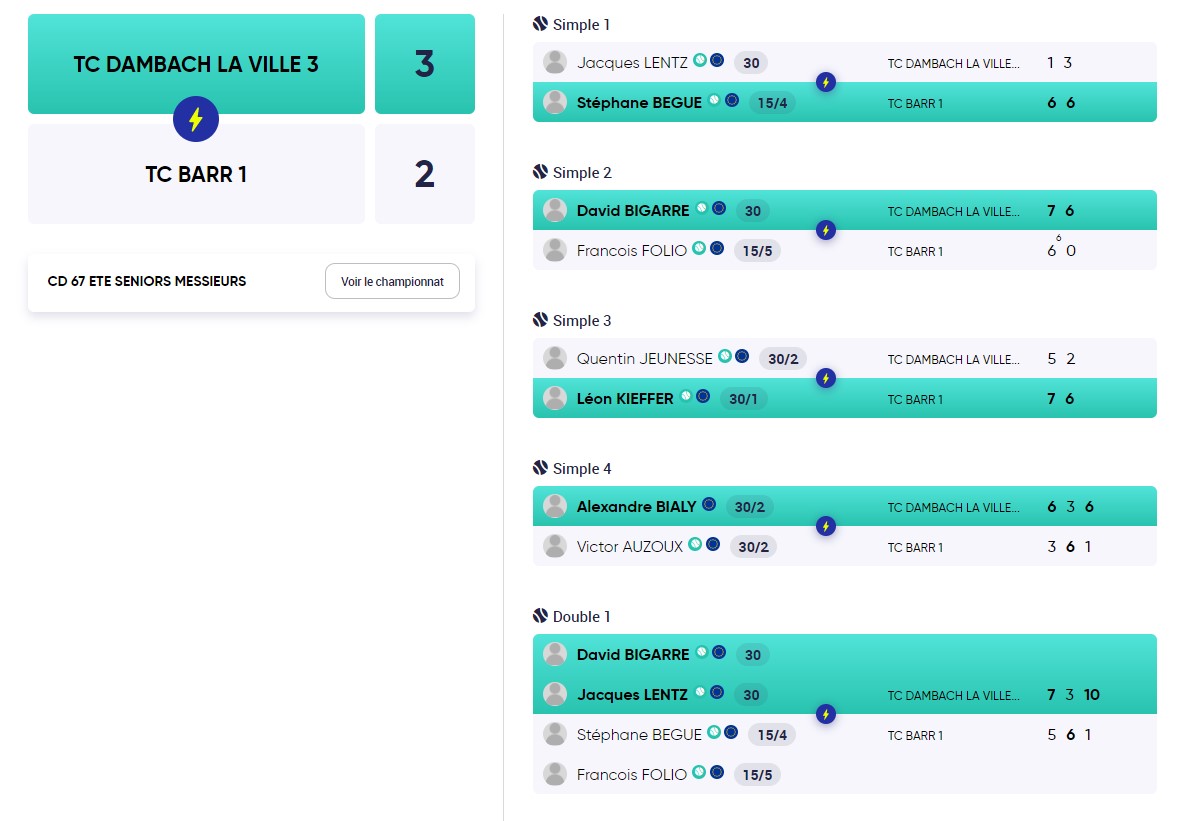This screenshot has height=821, width=1182.
Task: Click the lightning bolt between team names
Action: click(196, 119)
